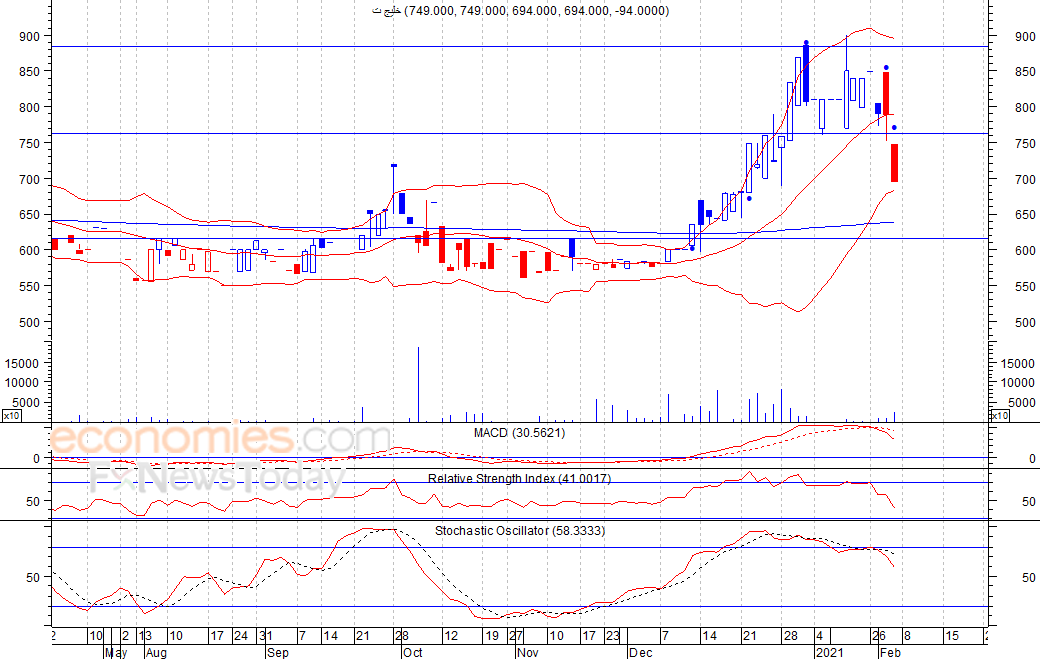1040x659 pixels.
Task: Click the chart title with price values 749.000
Action: coord(521,11)
